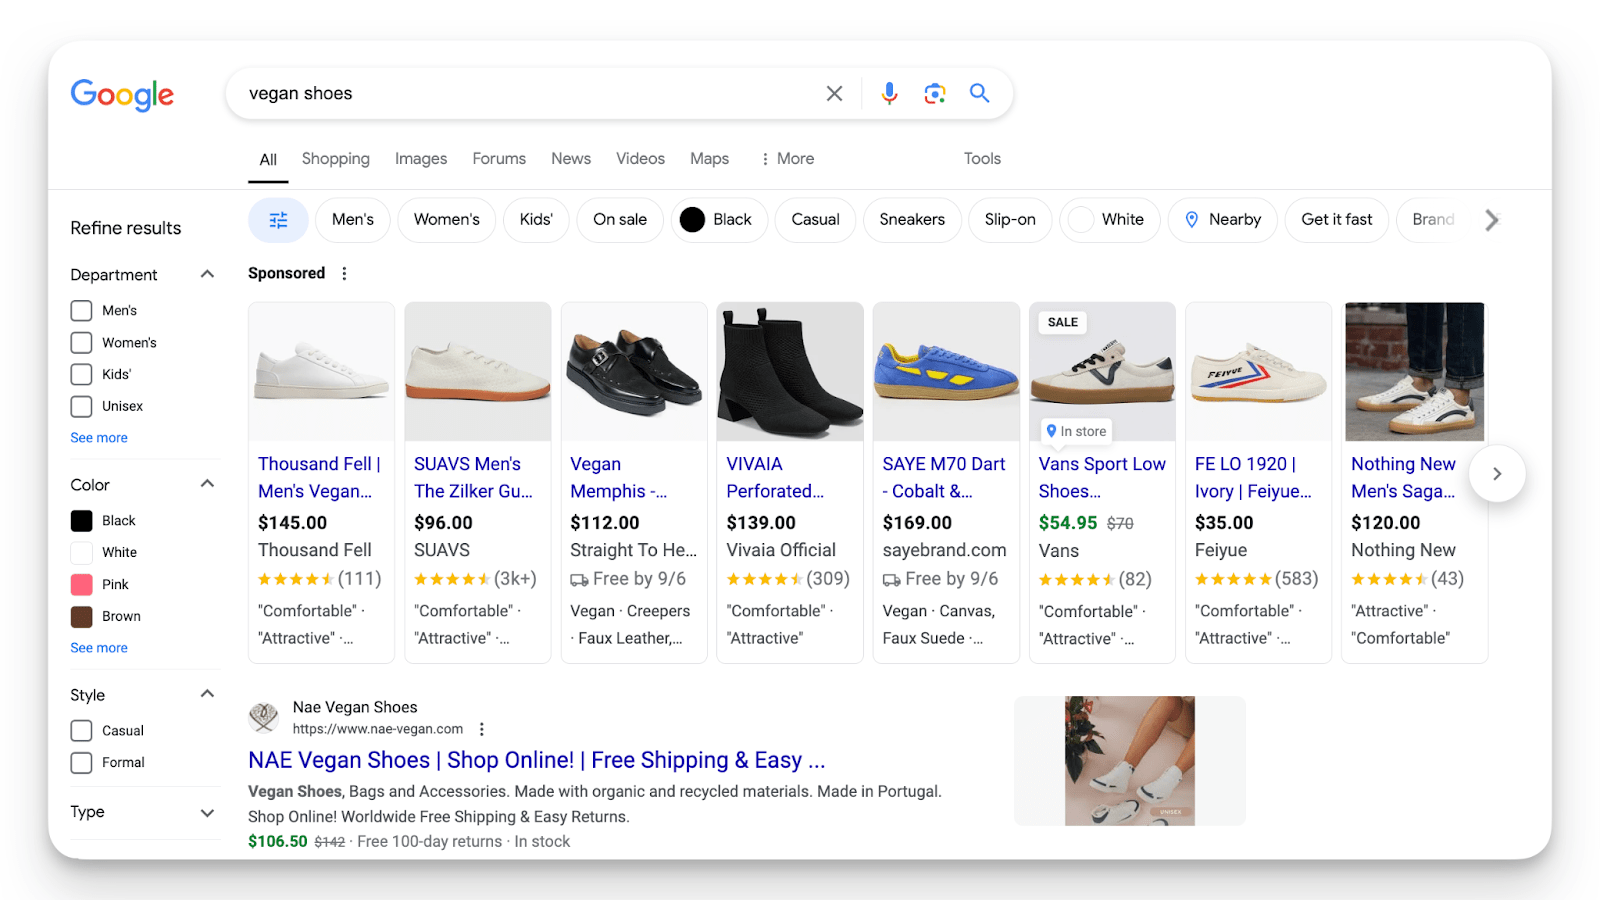
Task: Select the White color swatch in sidebar
Action: click(81, 553)
